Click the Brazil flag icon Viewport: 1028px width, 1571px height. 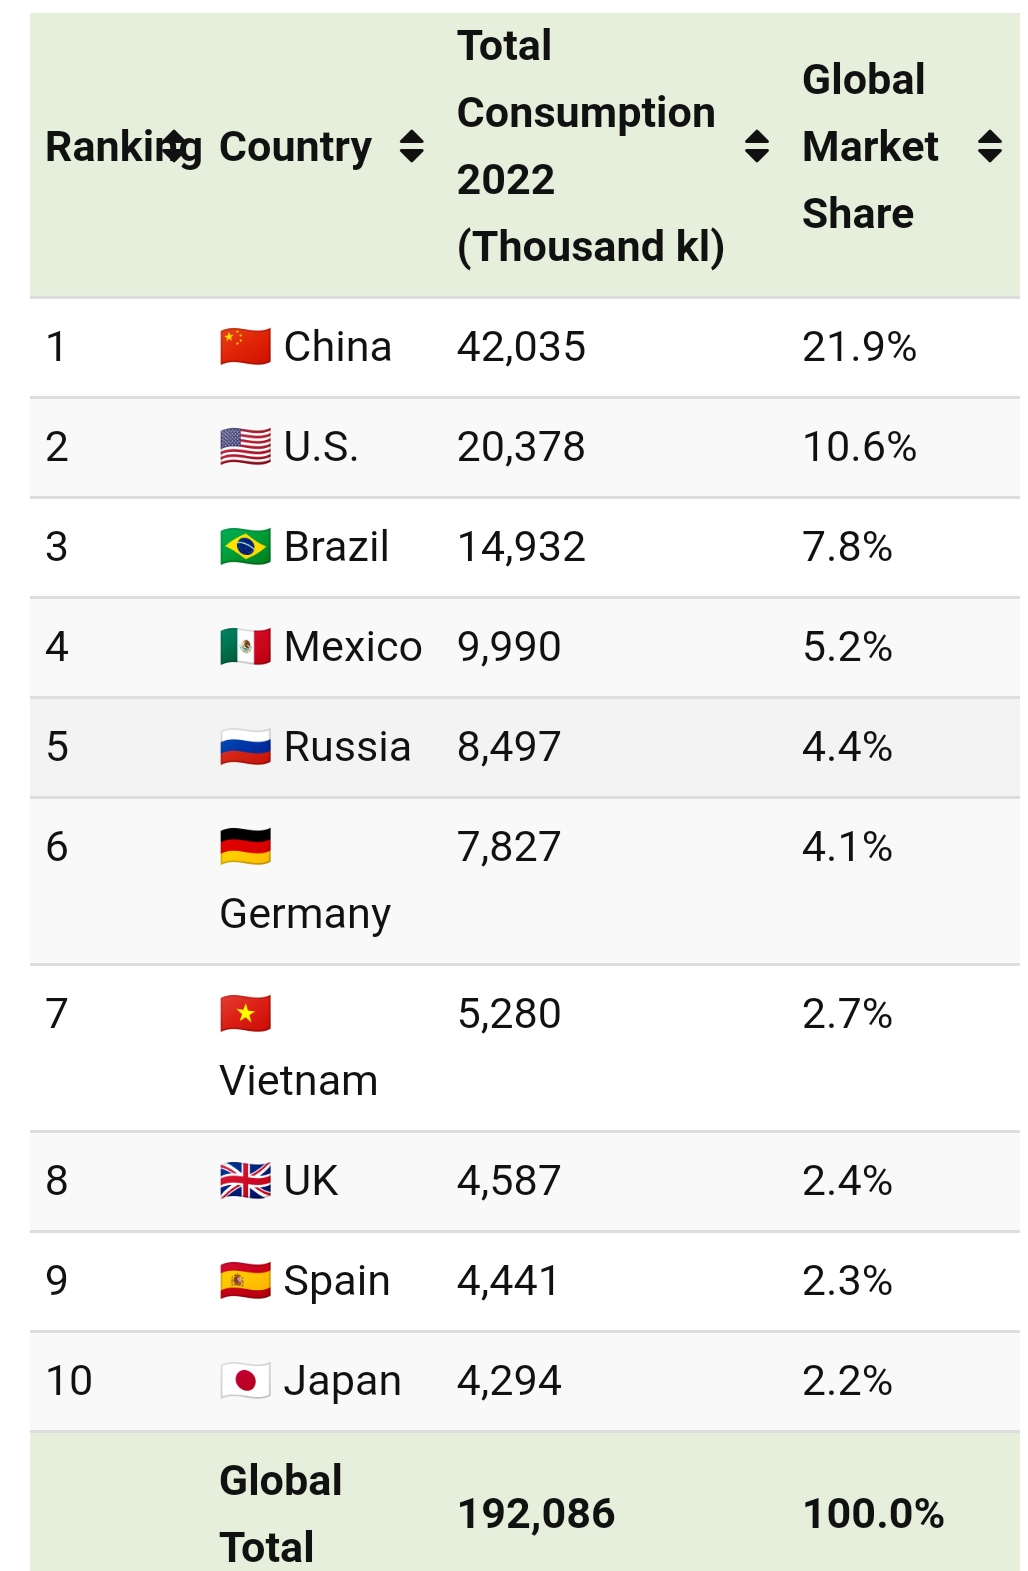point(245,547)
